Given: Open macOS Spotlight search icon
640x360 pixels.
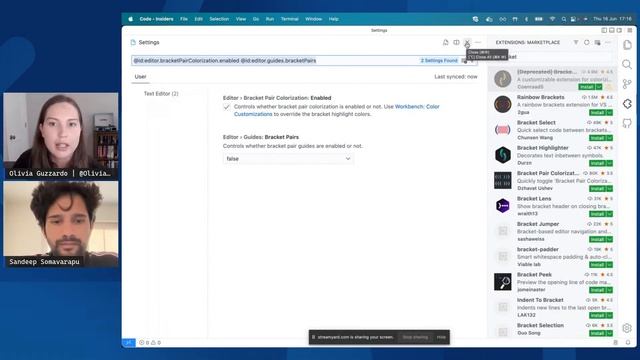Looking at the screenshot, I should coord(564,19).
